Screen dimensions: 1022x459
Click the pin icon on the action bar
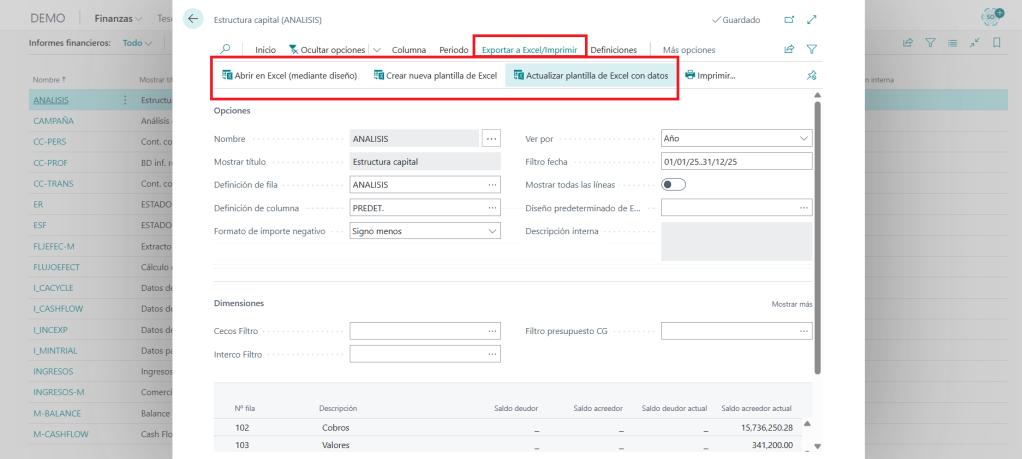pyautogui.click(x=810, y=75)
